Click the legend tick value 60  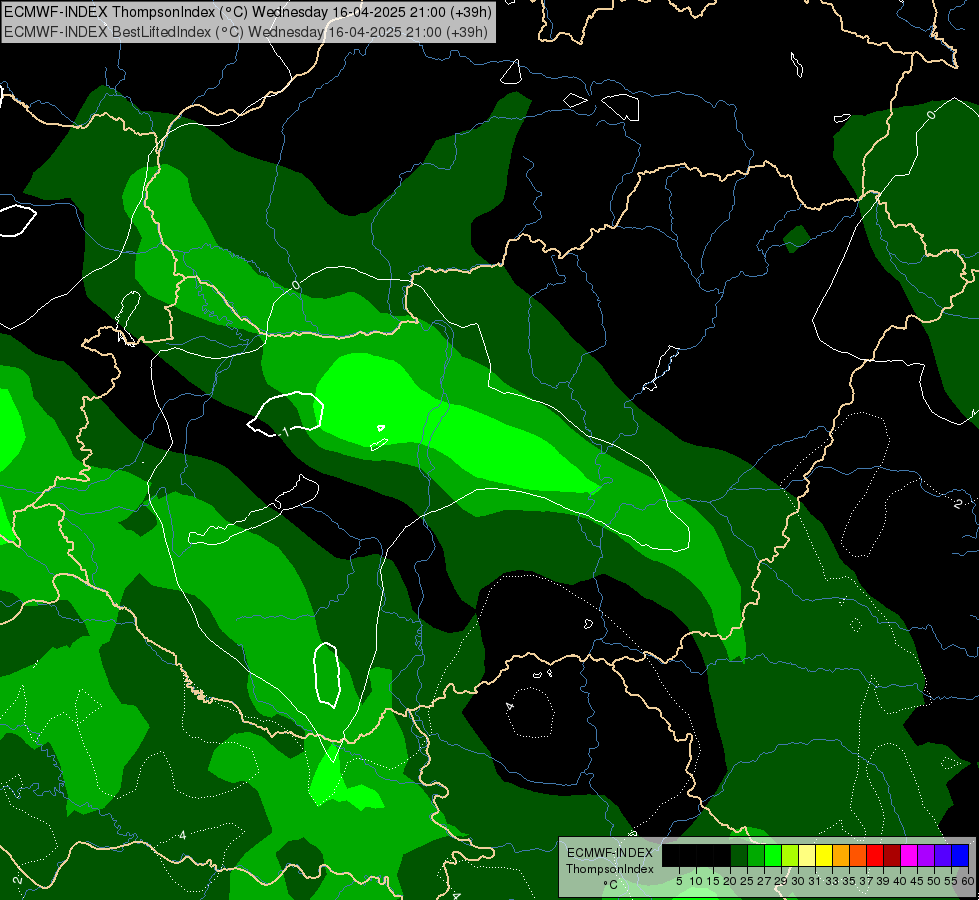[968, 881]
